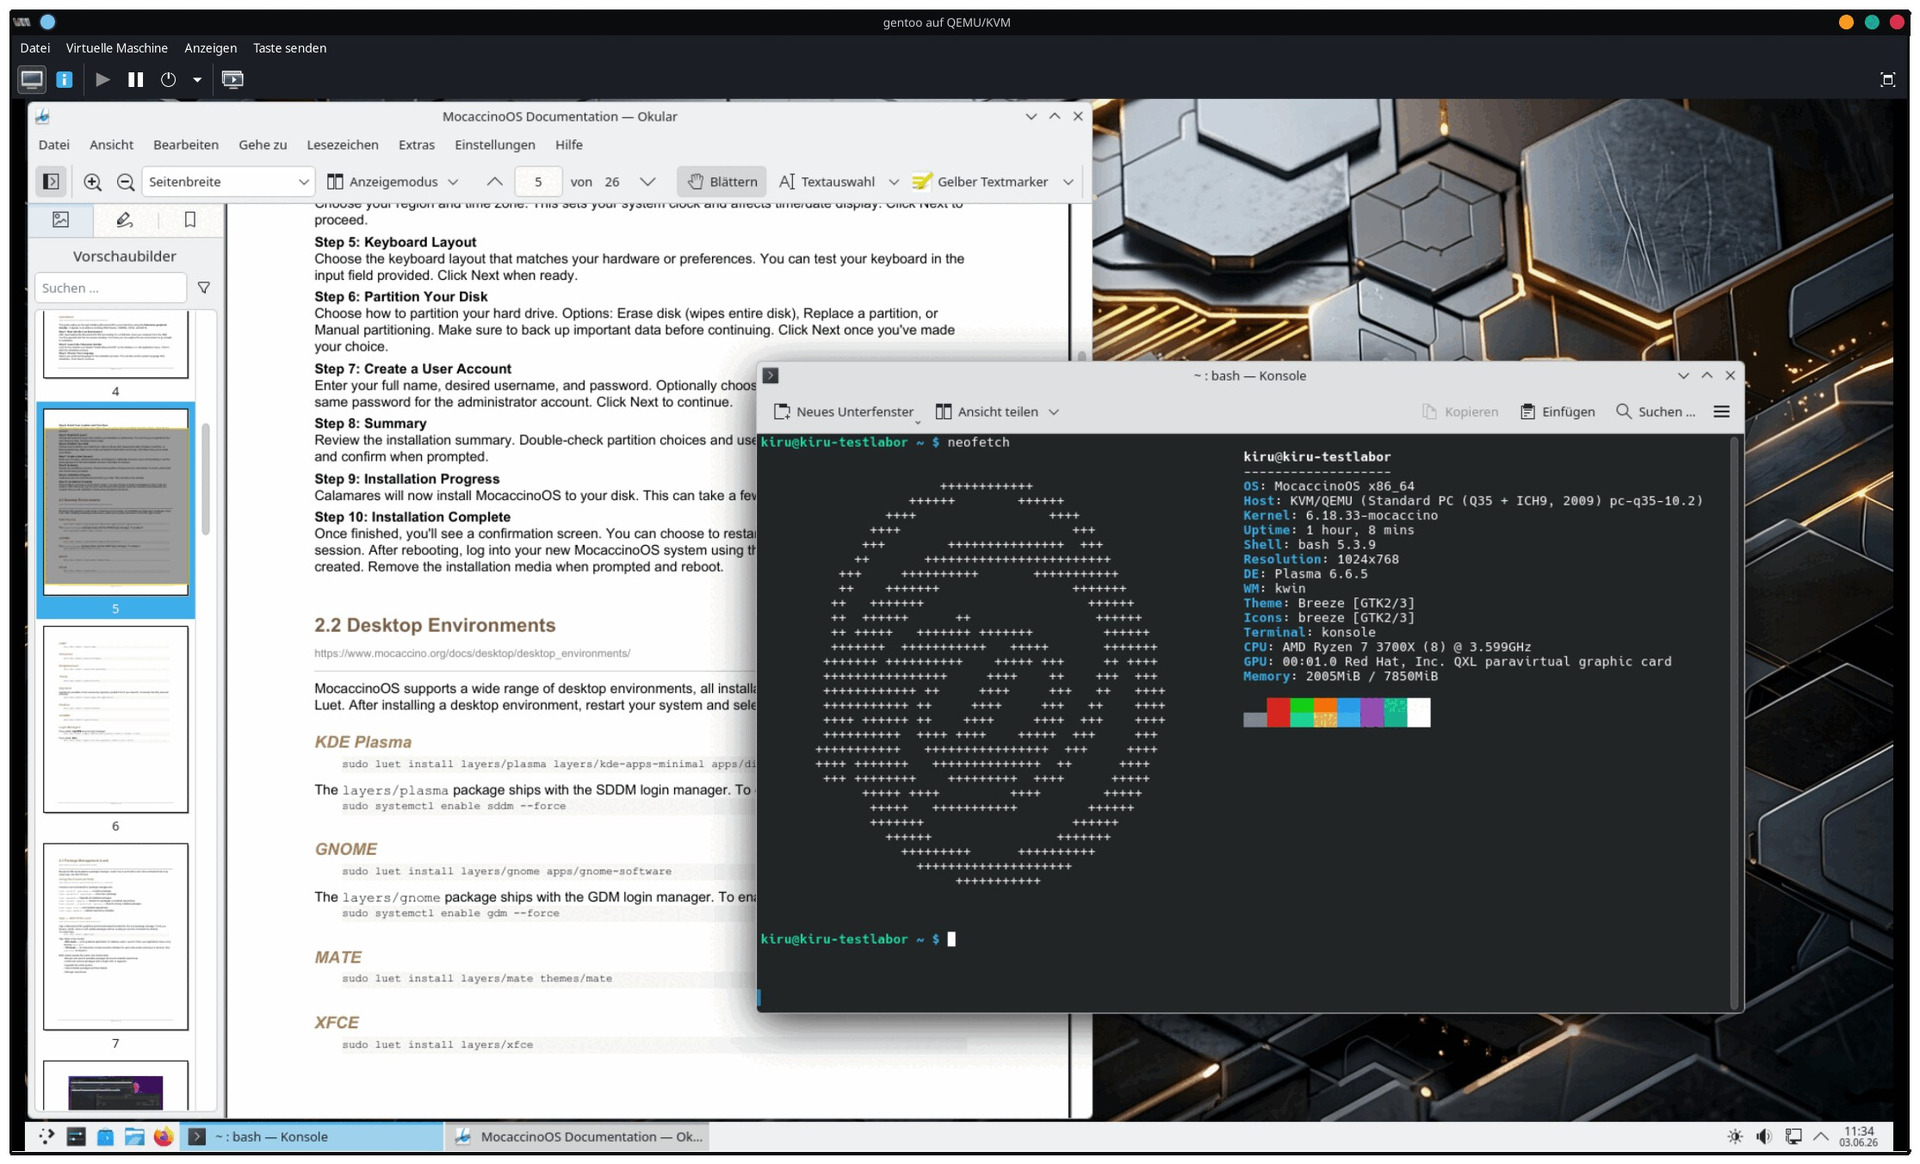Toggle the Blättern browse mode
This screenshot has width=1920, height=1164.
pyautogui.click(x=722, y=182)
